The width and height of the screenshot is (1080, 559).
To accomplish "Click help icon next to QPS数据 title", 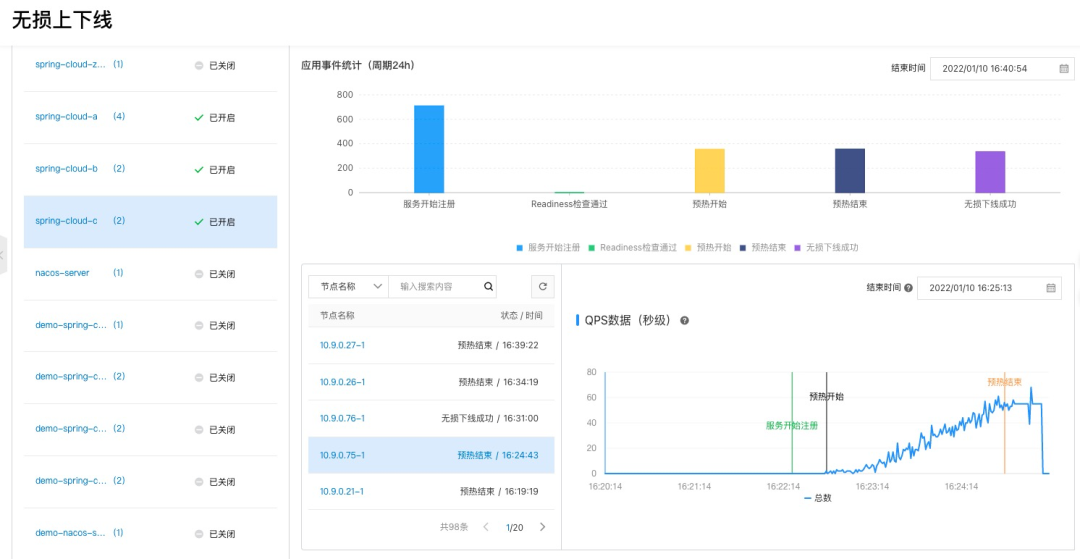I will [x=685, y=321].
